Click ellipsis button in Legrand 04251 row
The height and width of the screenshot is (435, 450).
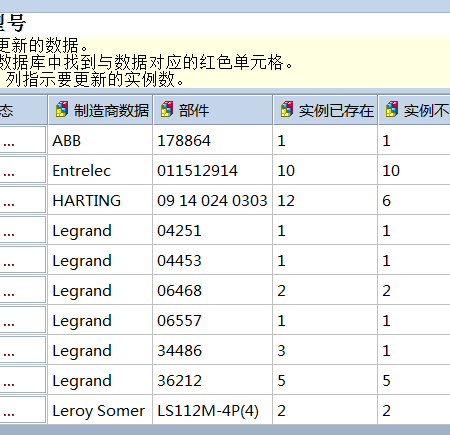[x=22, y=230]
